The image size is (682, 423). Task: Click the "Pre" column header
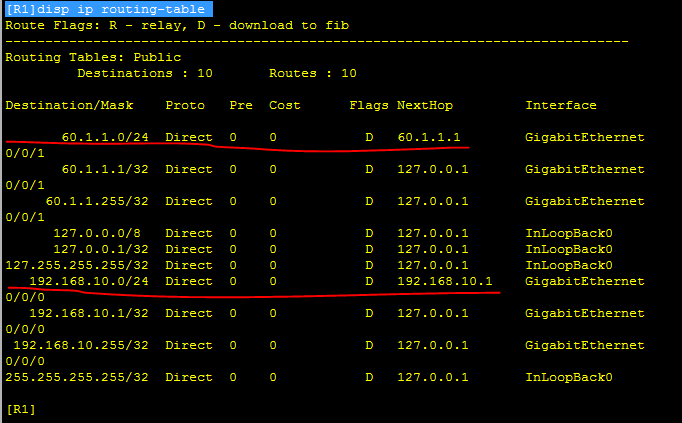coord(241,105)
